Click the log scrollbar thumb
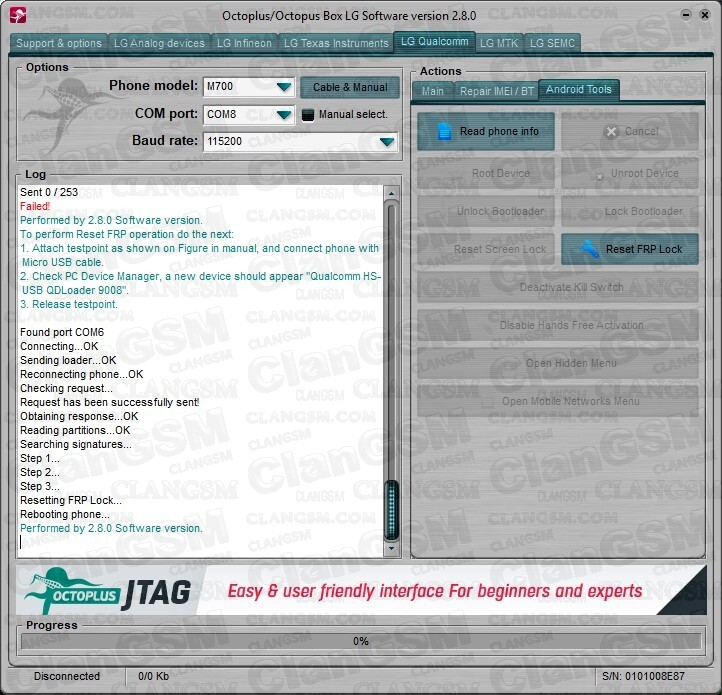The height and width of the screenshot is (695, 722). tap(391, 509)
